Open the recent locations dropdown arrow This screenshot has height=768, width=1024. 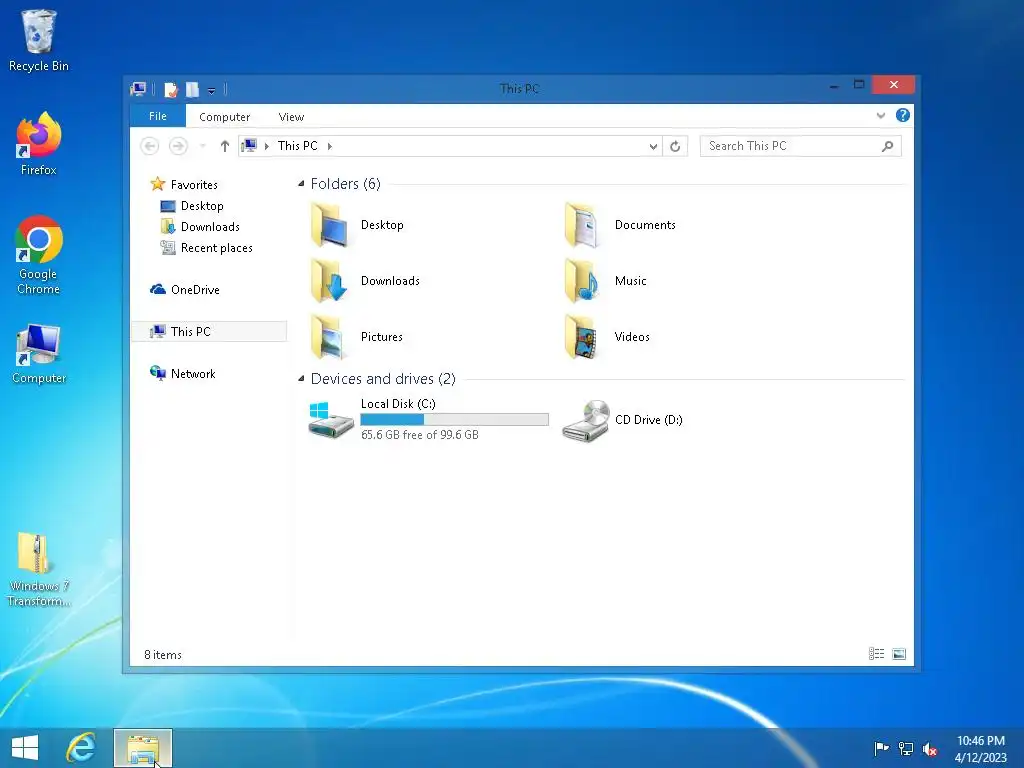[x=202, y=146]
